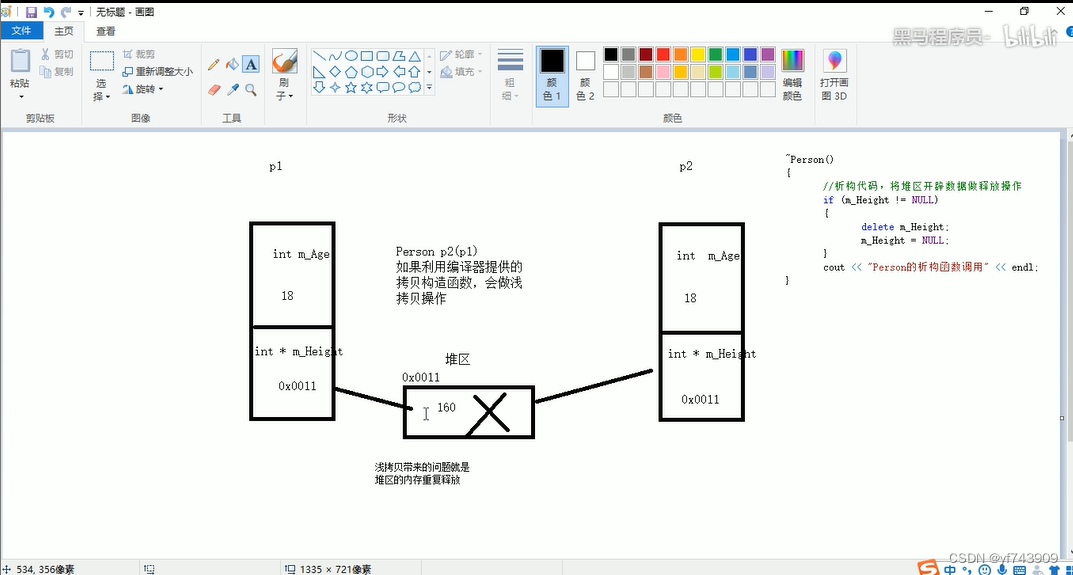
Task: Select the Color picker eyedropper tool
Action: [x=232, y=89]
